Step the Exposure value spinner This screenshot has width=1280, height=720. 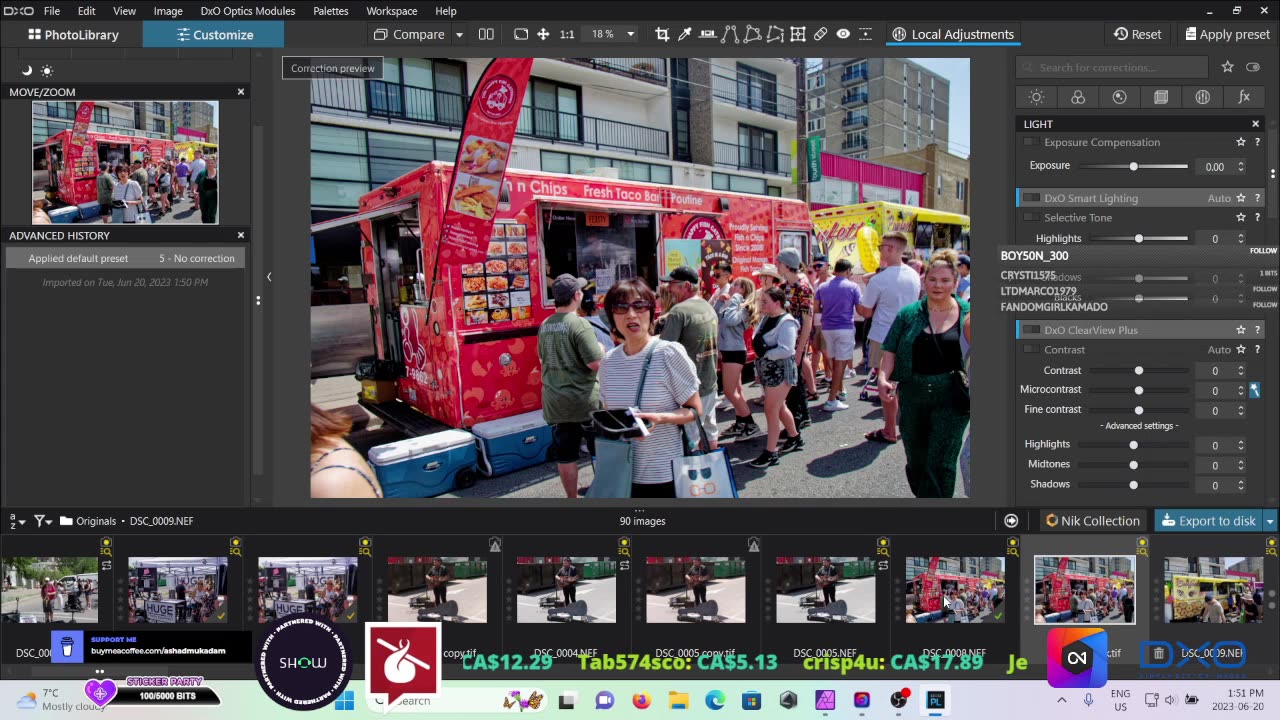point(1241,167)
